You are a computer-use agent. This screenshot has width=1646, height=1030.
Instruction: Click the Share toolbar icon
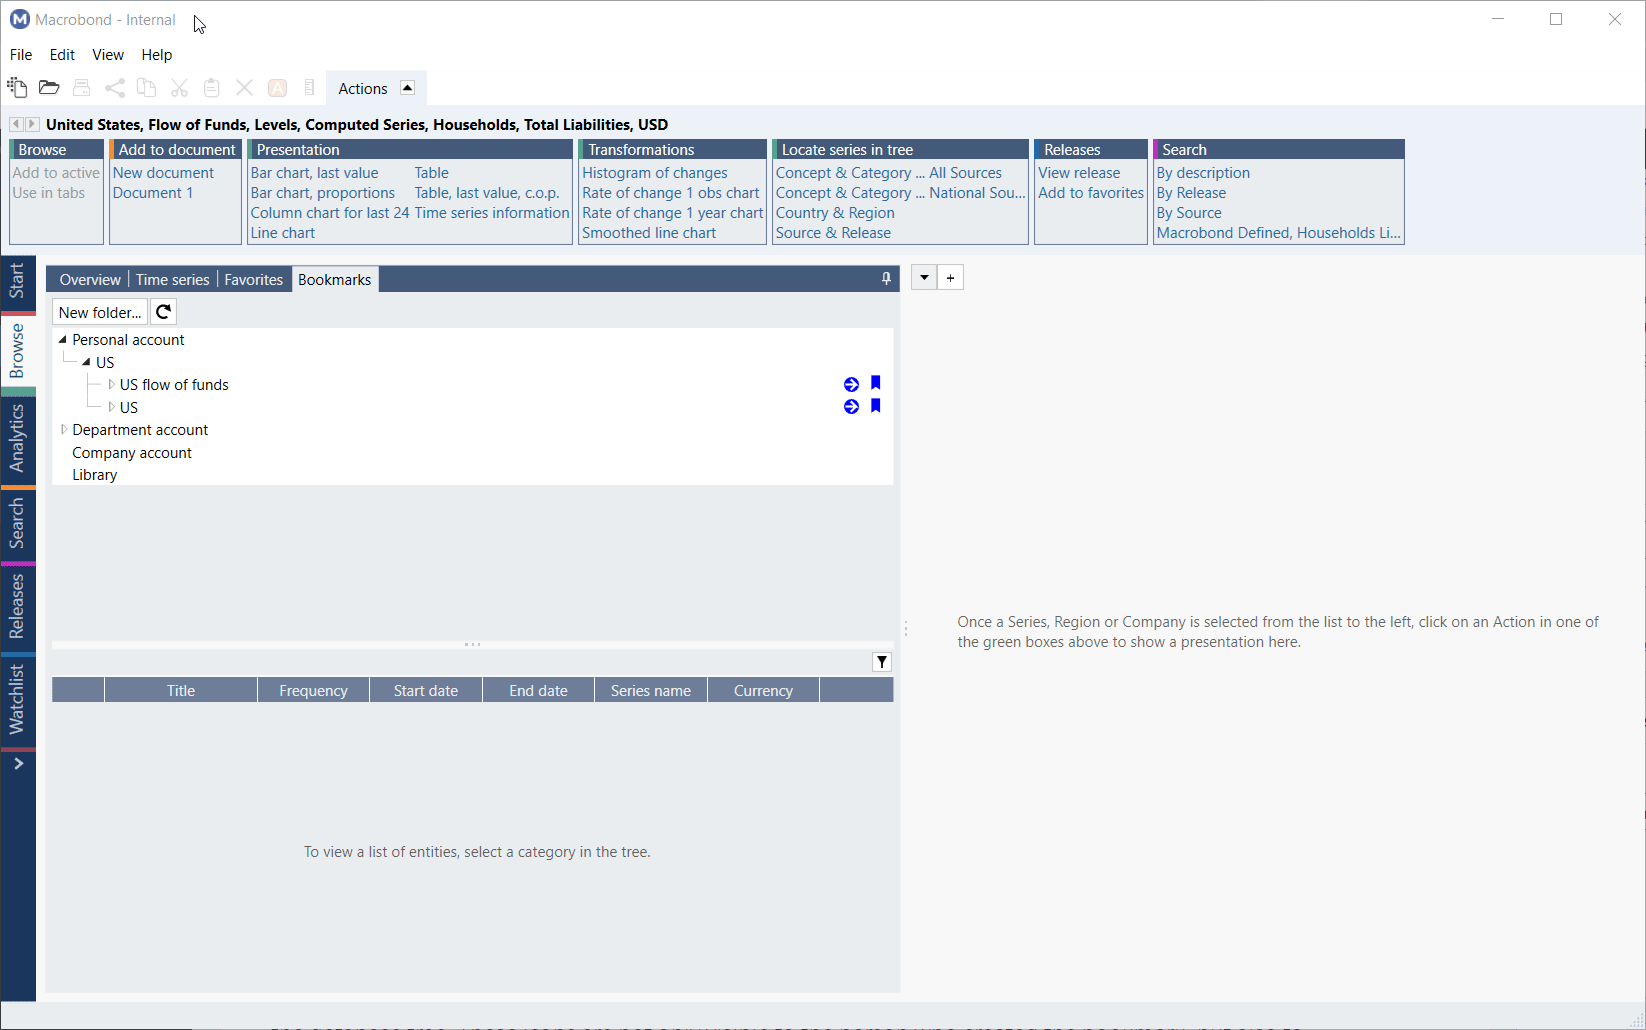(x=115, y=88)
